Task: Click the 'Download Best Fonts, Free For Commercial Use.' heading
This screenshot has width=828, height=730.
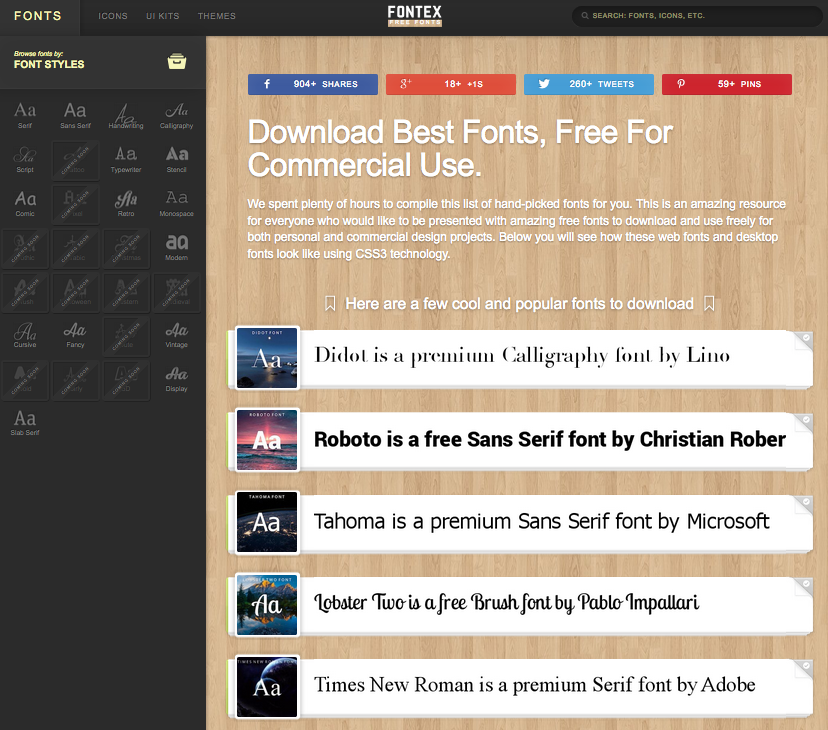Action: [460, 148]
